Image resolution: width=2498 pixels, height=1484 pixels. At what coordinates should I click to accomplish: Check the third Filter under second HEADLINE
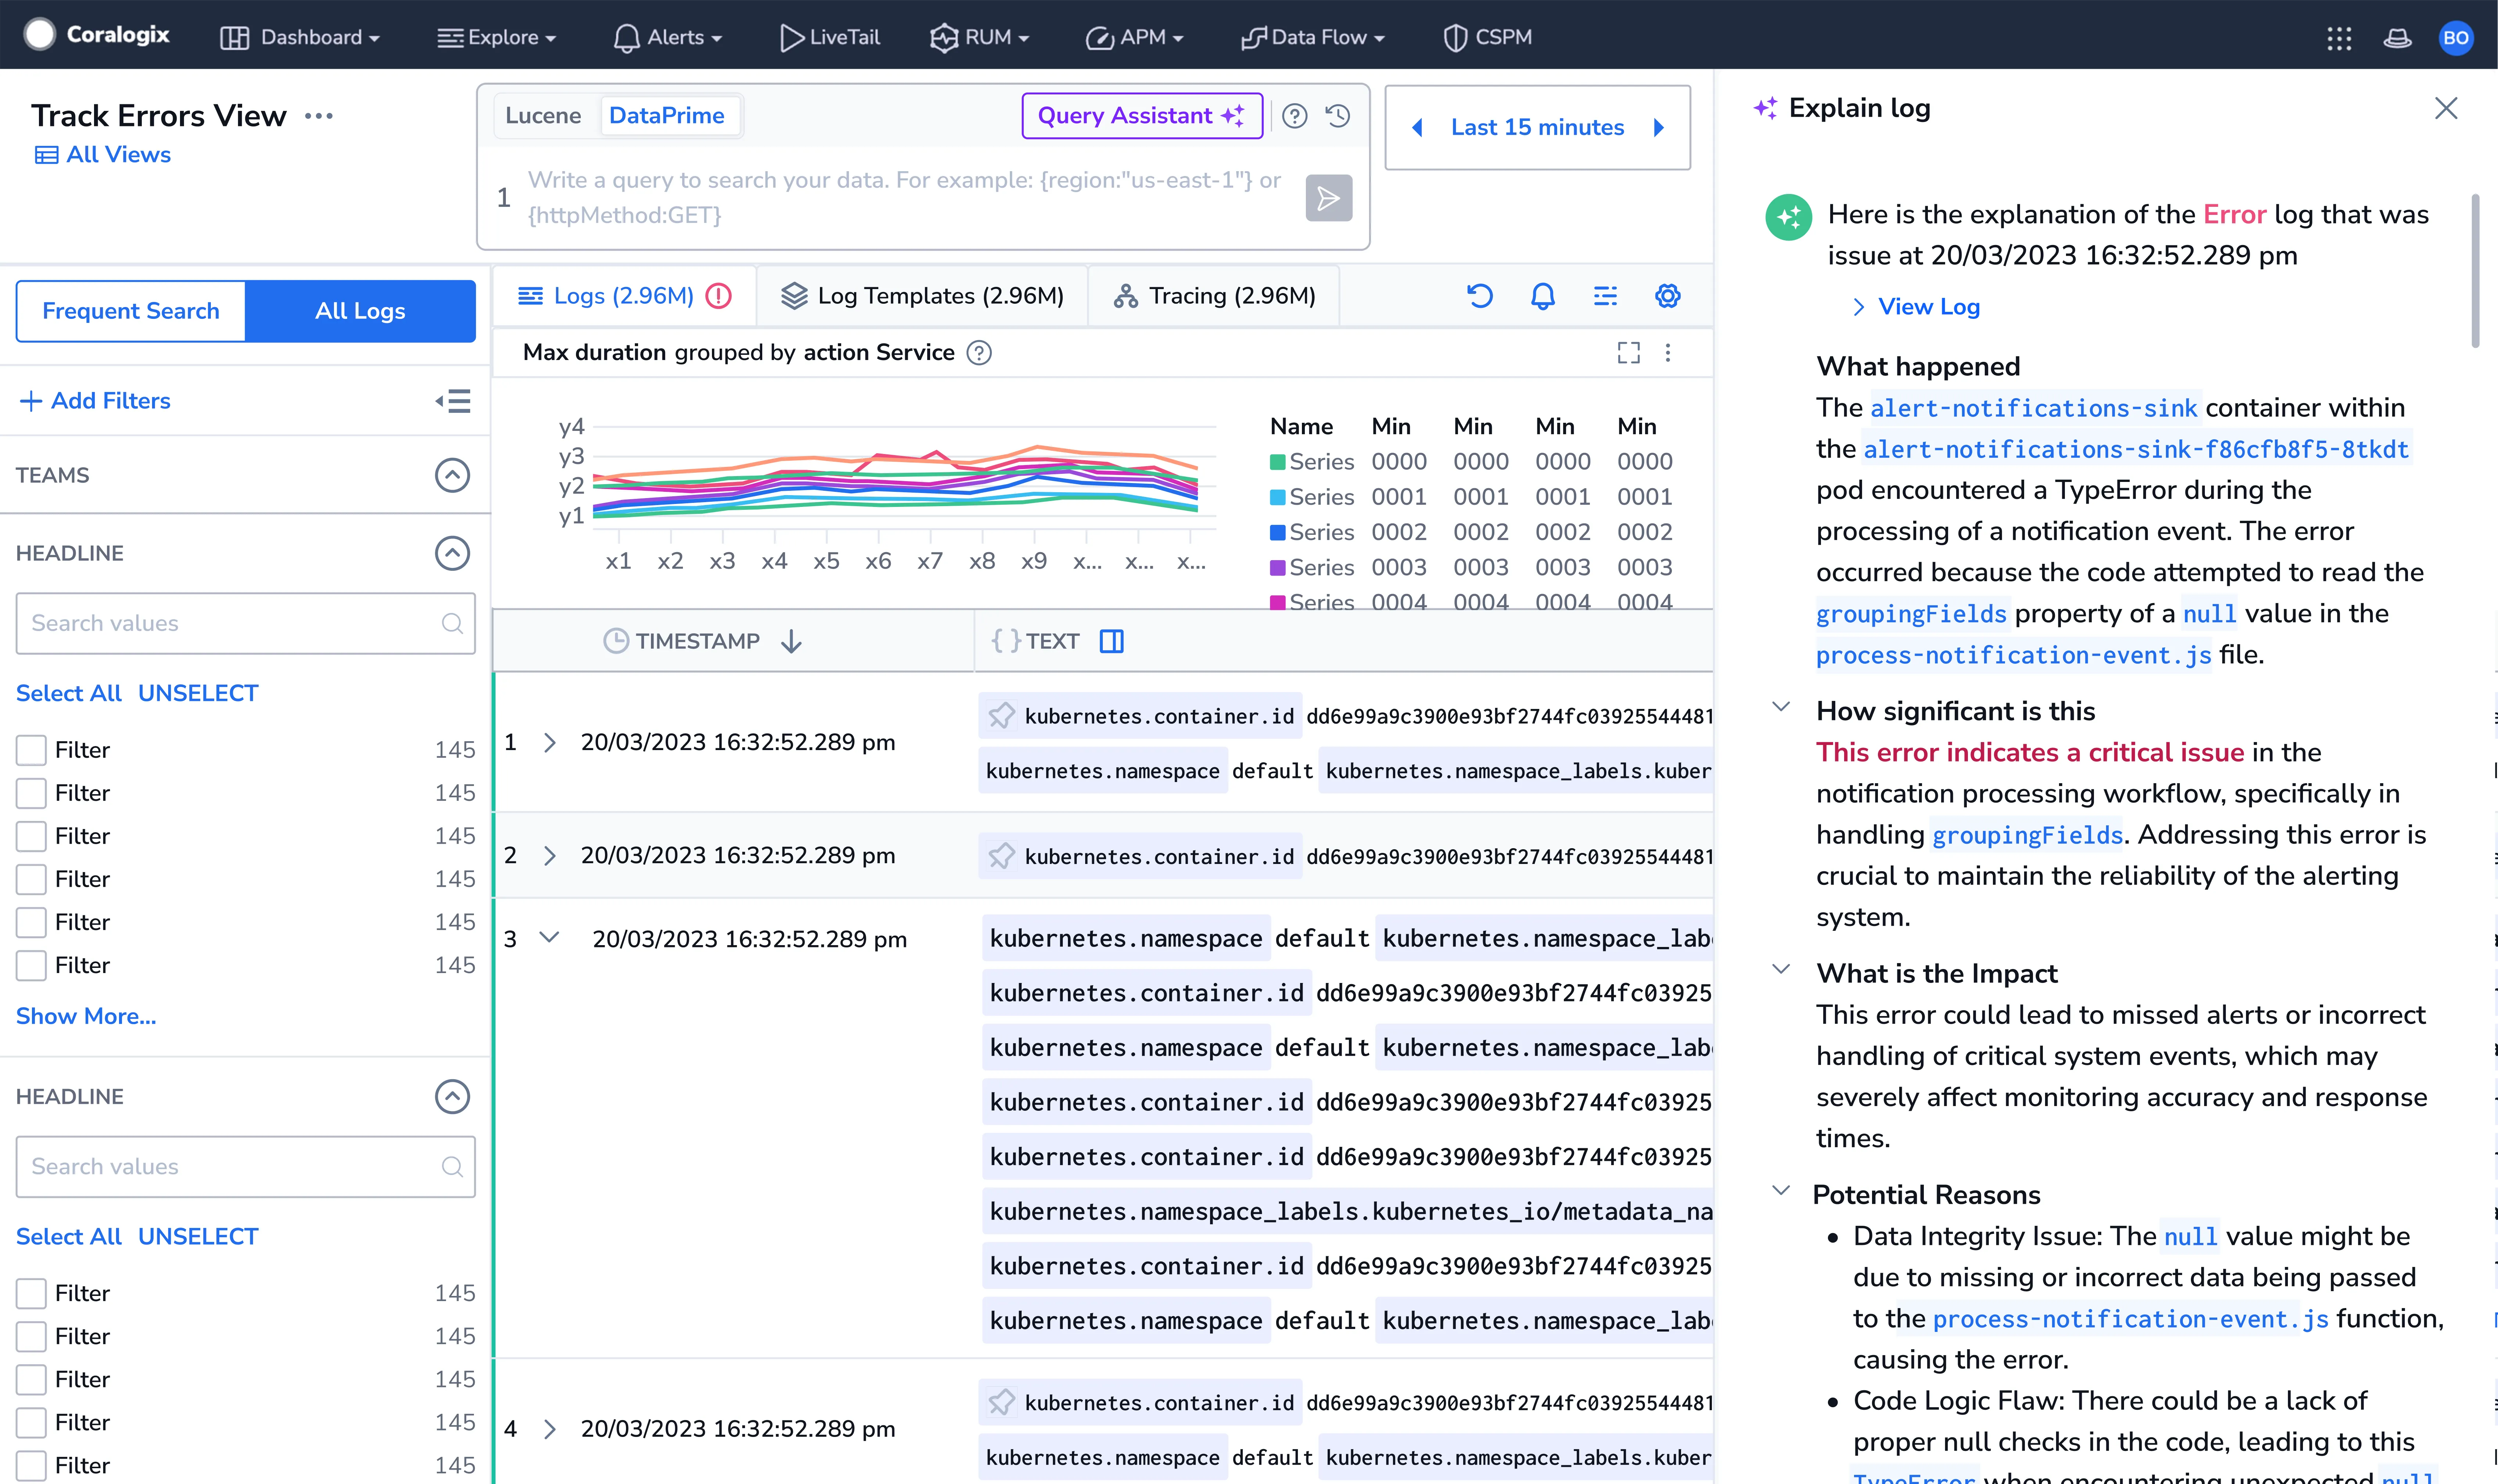tap(31, 1379)
